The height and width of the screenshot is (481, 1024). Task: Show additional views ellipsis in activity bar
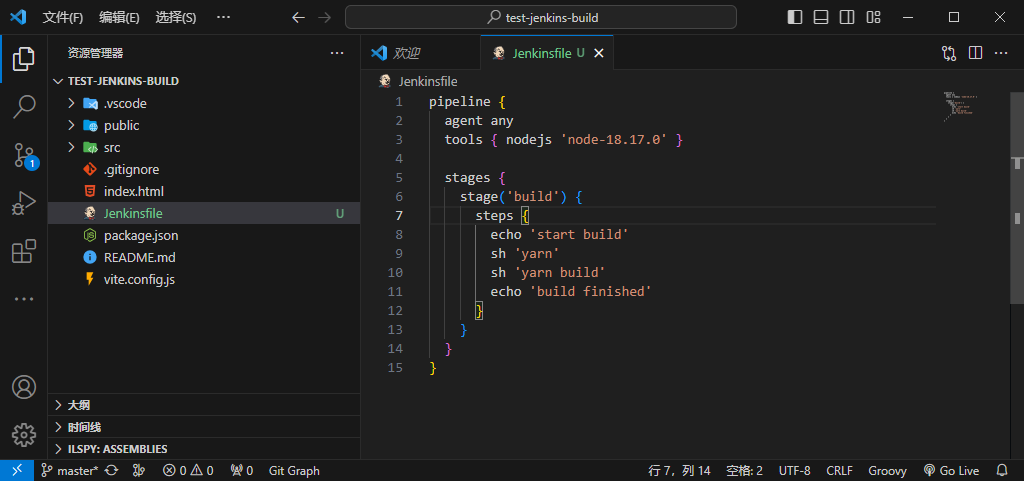tap(24, 299)
